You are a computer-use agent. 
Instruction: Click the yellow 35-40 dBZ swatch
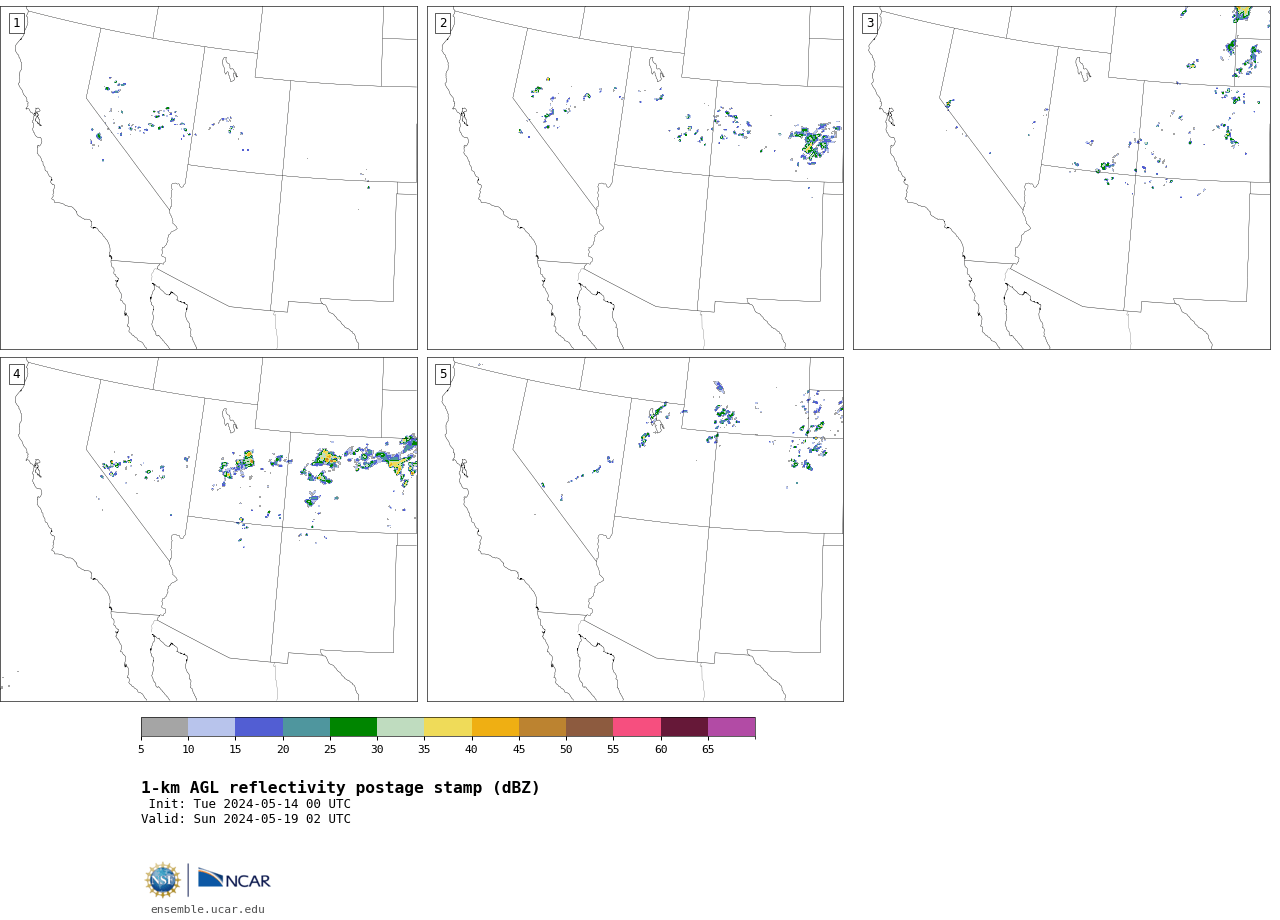tap(448, 727)
